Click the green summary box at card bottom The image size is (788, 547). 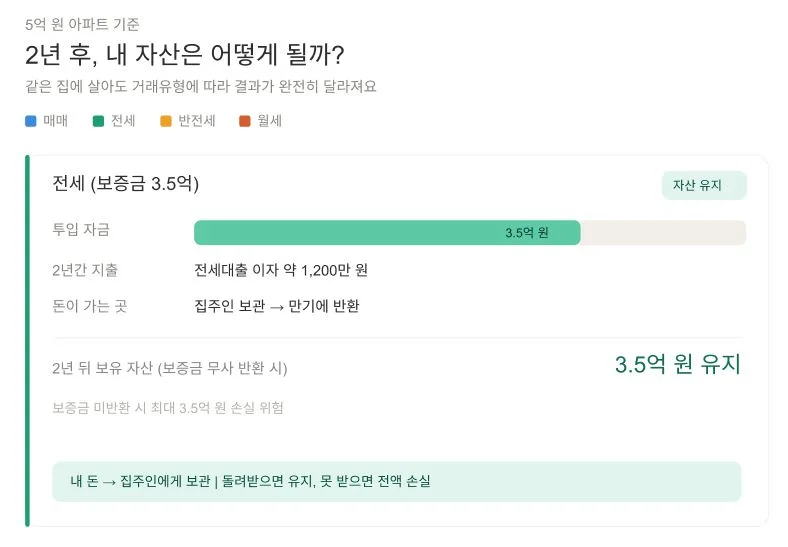click(396, 481)
